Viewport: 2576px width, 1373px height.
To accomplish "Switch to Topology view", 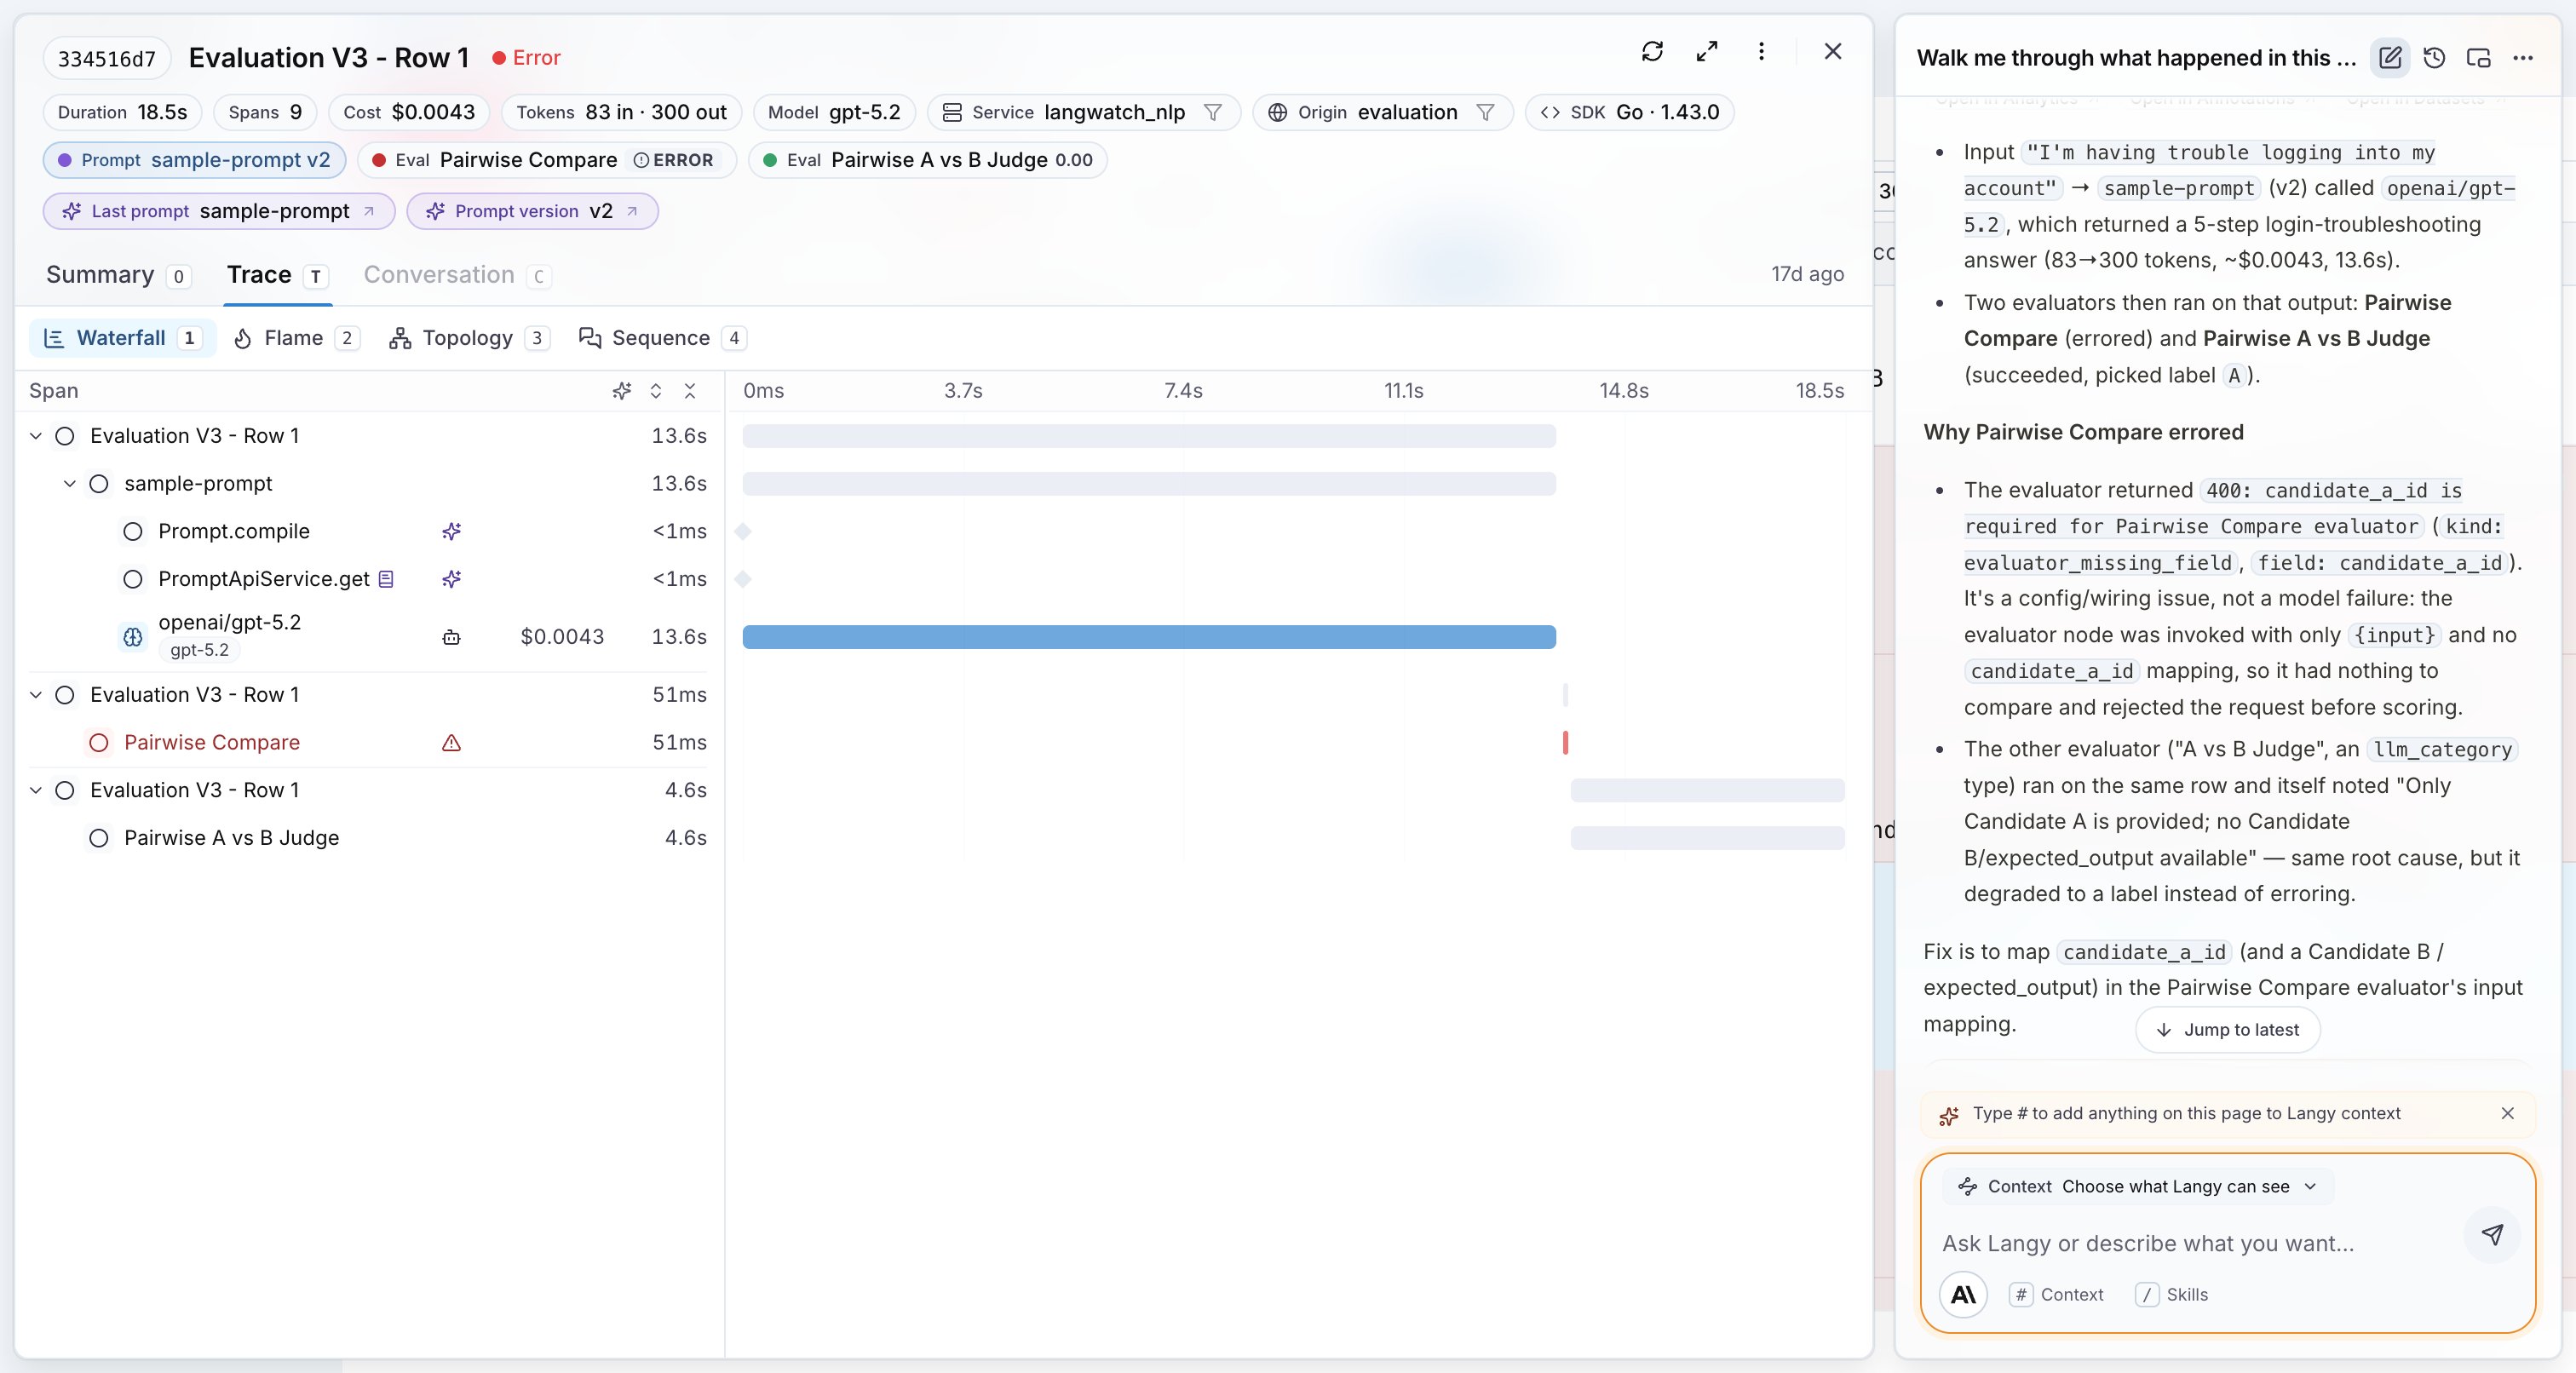I will pyautogui.click(x=469, y=338).
